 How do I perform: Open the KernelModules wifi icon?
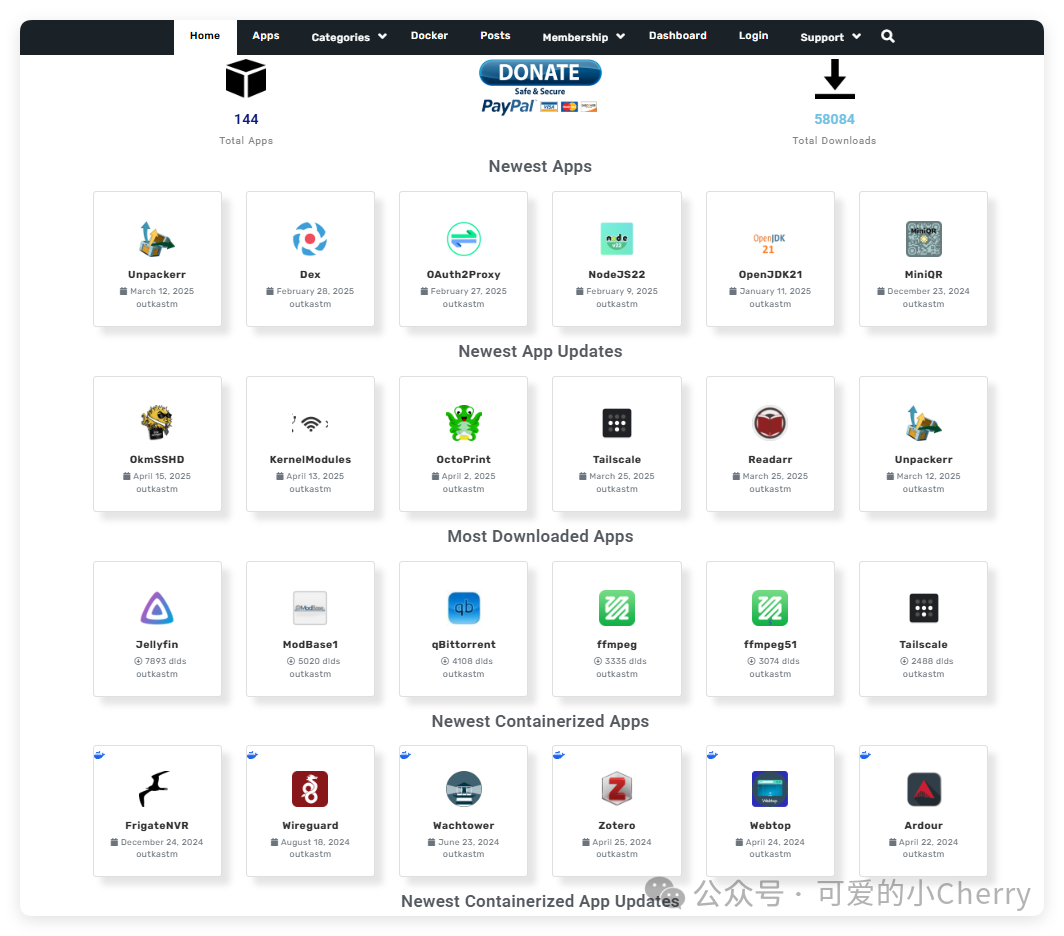310,424
